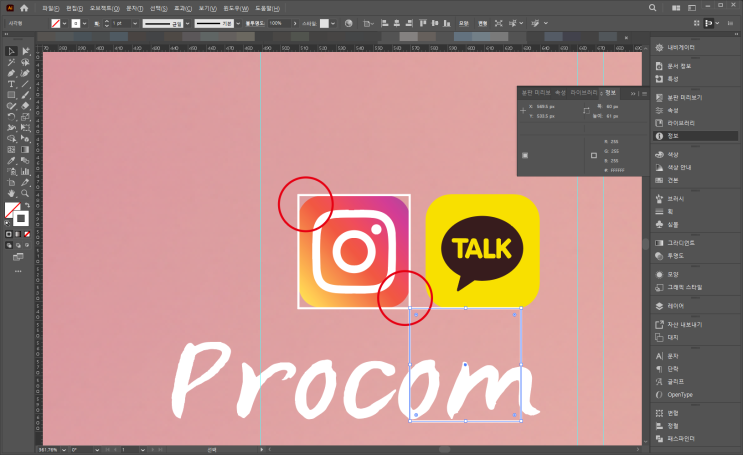The width and height of the screenshot is (743, 455).
Task: Set paint mode to Color
Action: tap(9, 234)
